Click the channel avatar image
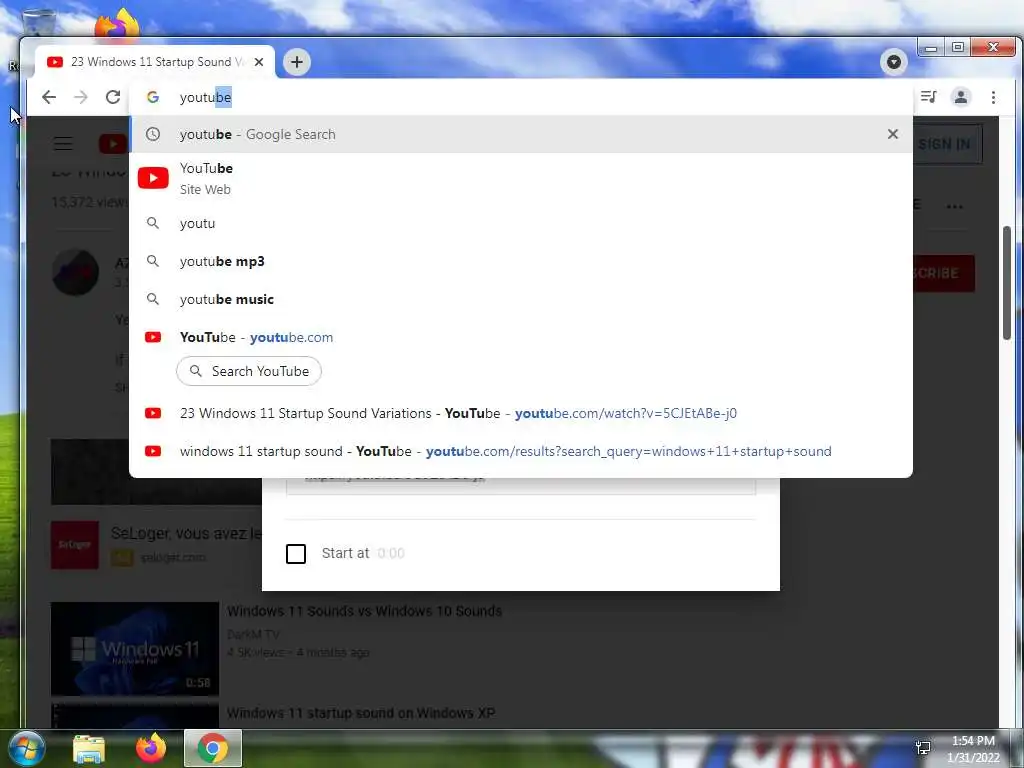Viewport: 1024px width, 768px height. [x=76, y=272]
